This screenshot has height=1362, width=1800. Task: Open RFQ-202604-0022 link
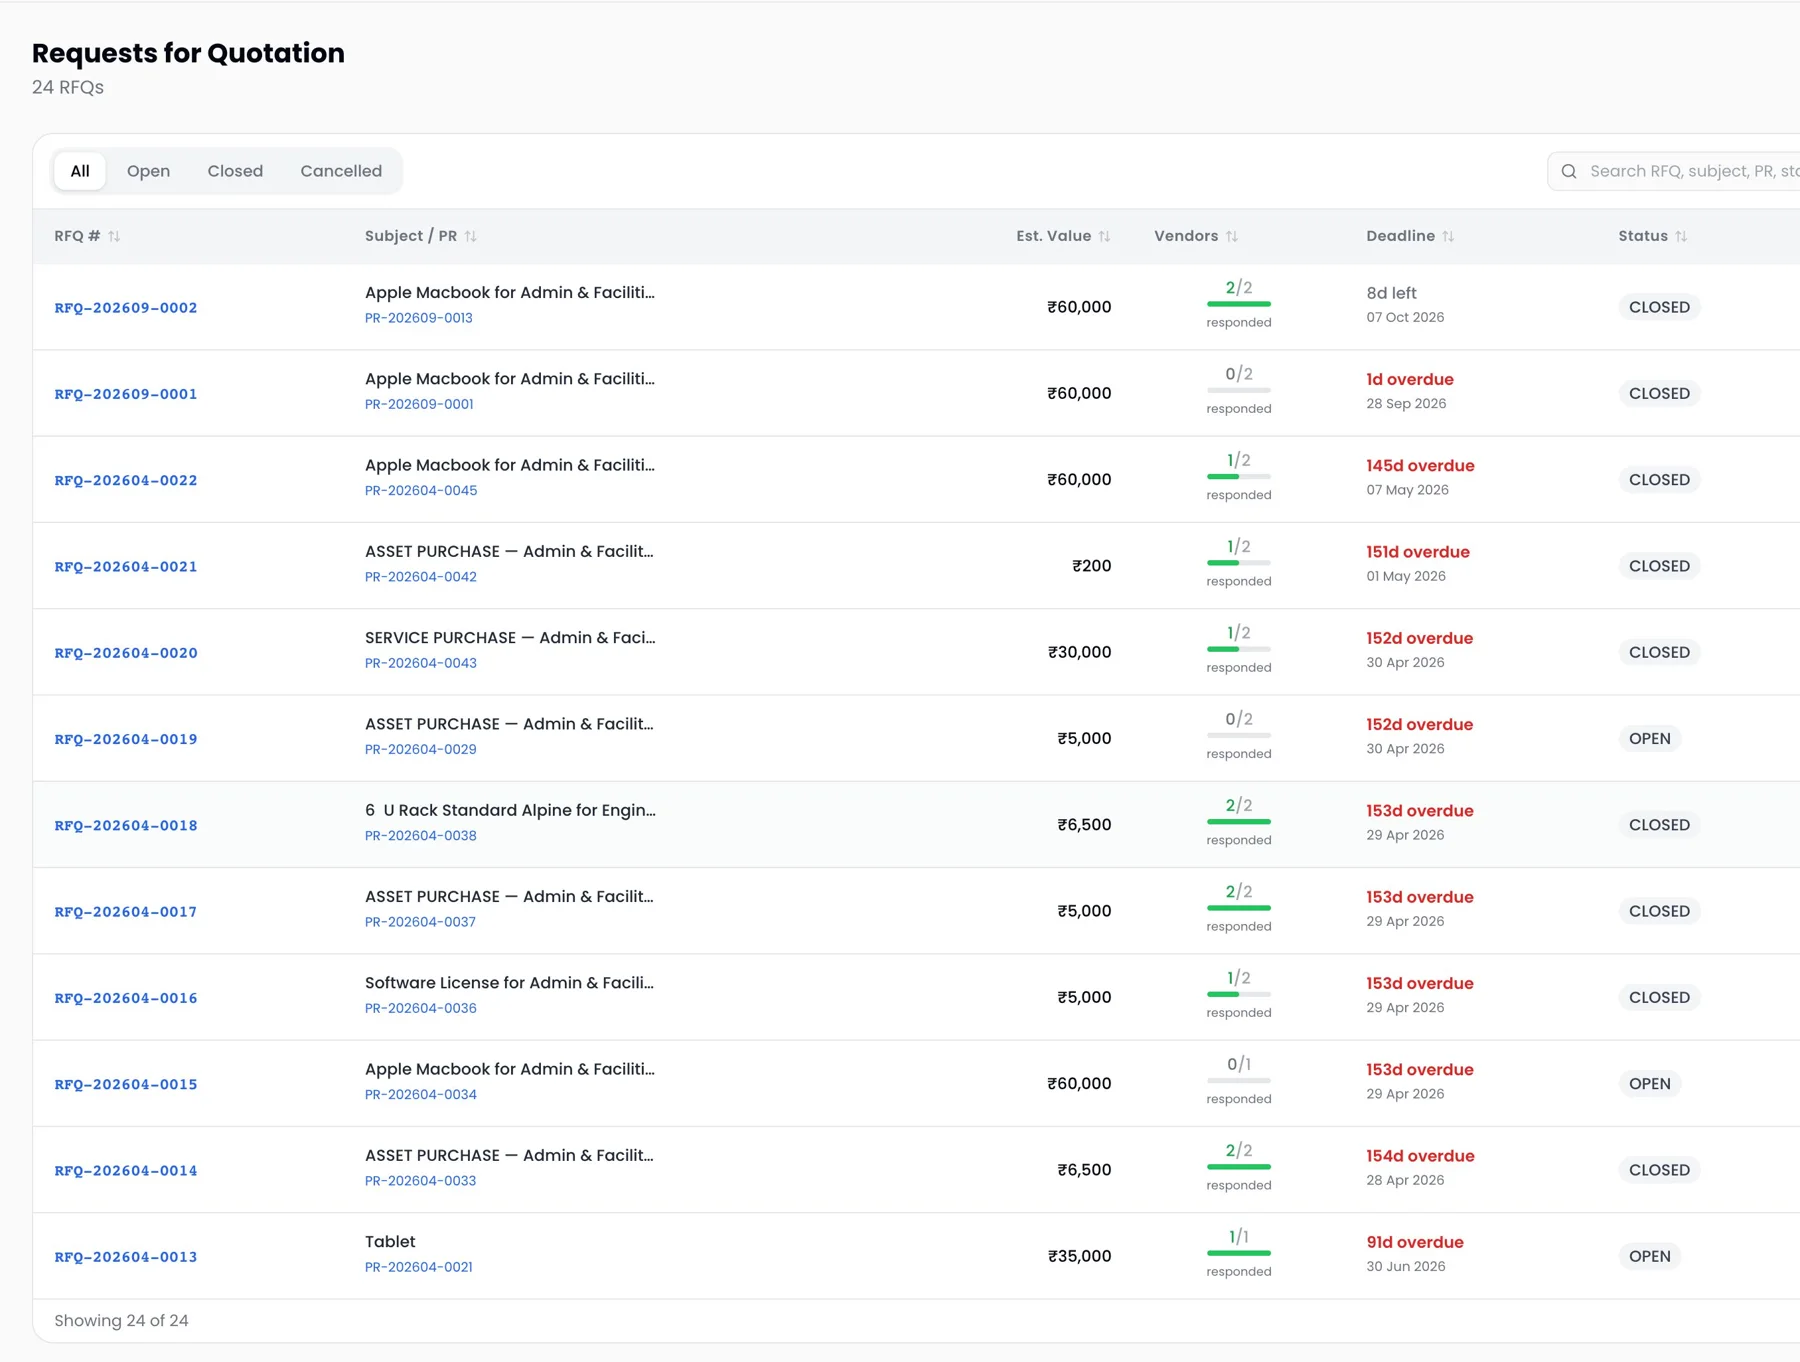click(x=126, y=481)
